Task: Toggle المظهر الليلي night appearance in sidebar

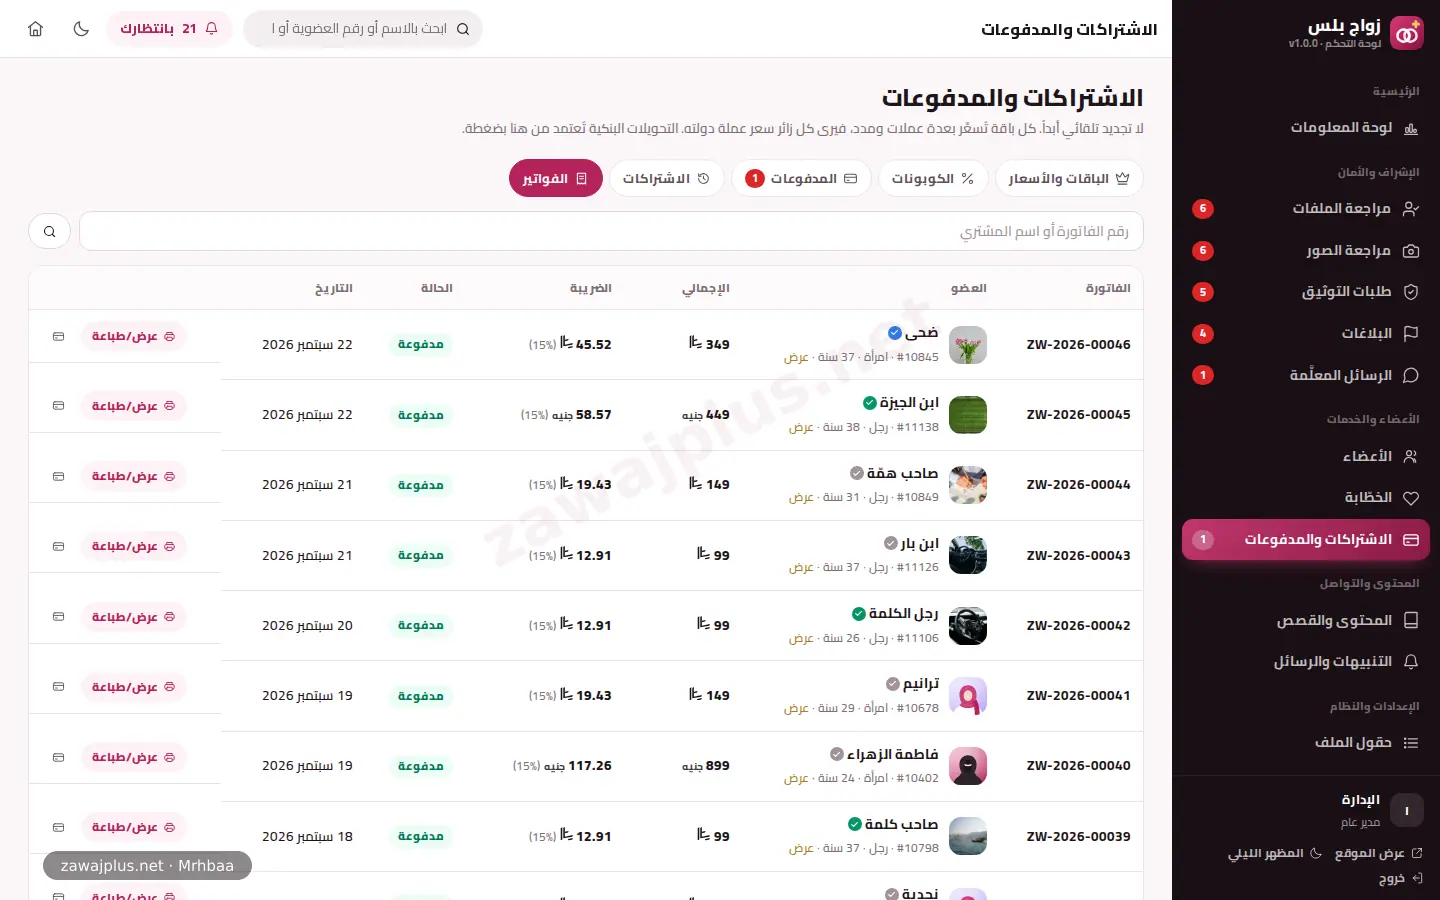Action: point(1275,853)
